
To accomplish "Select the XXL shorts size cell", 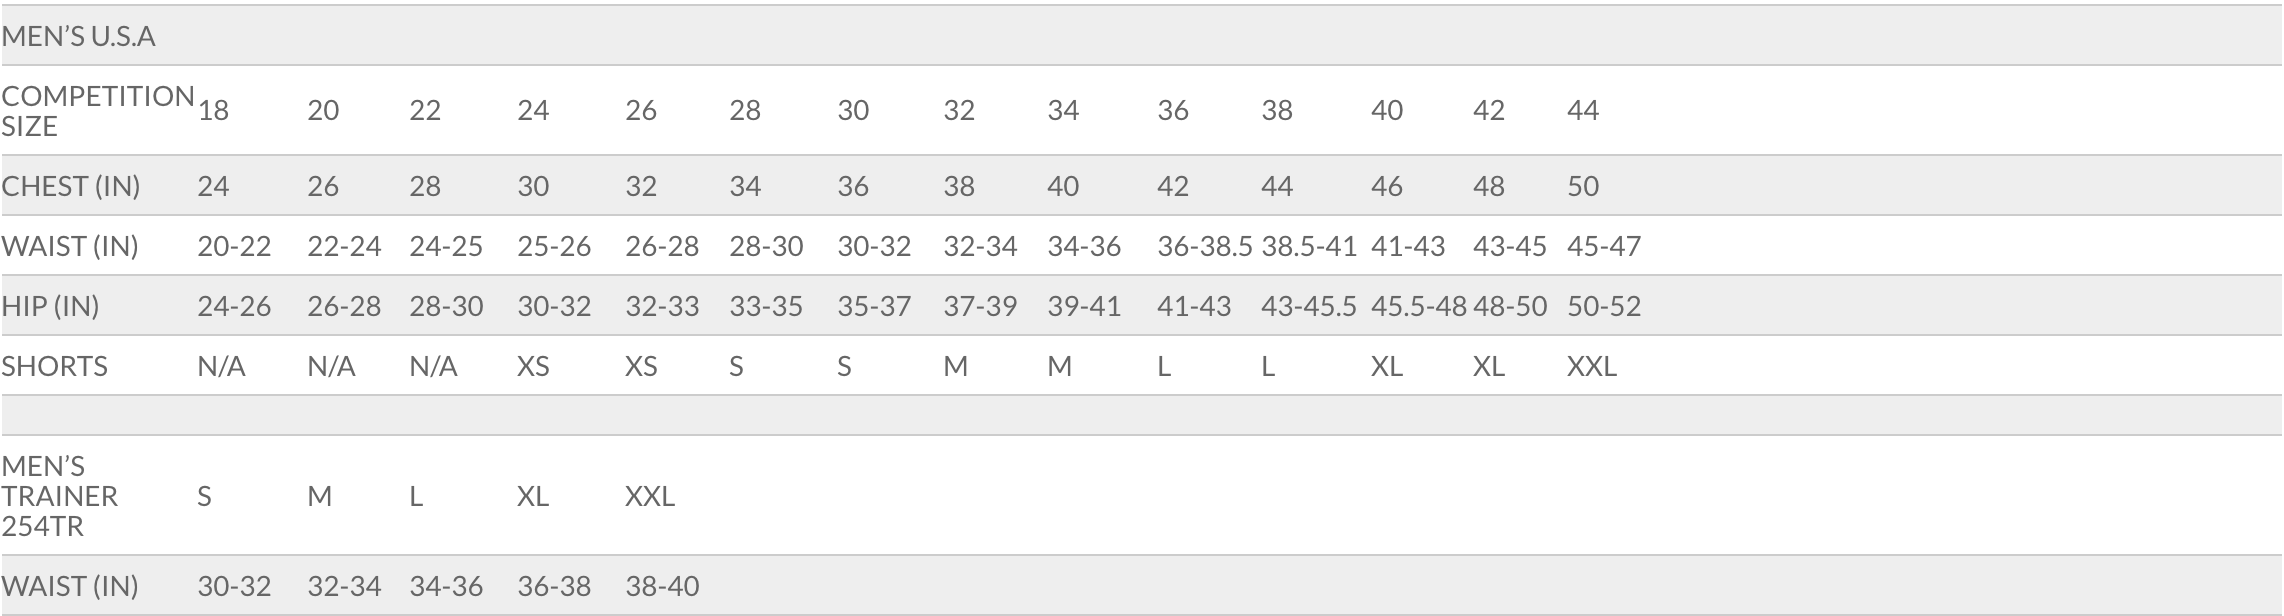I will click(x=1591, y=366).
